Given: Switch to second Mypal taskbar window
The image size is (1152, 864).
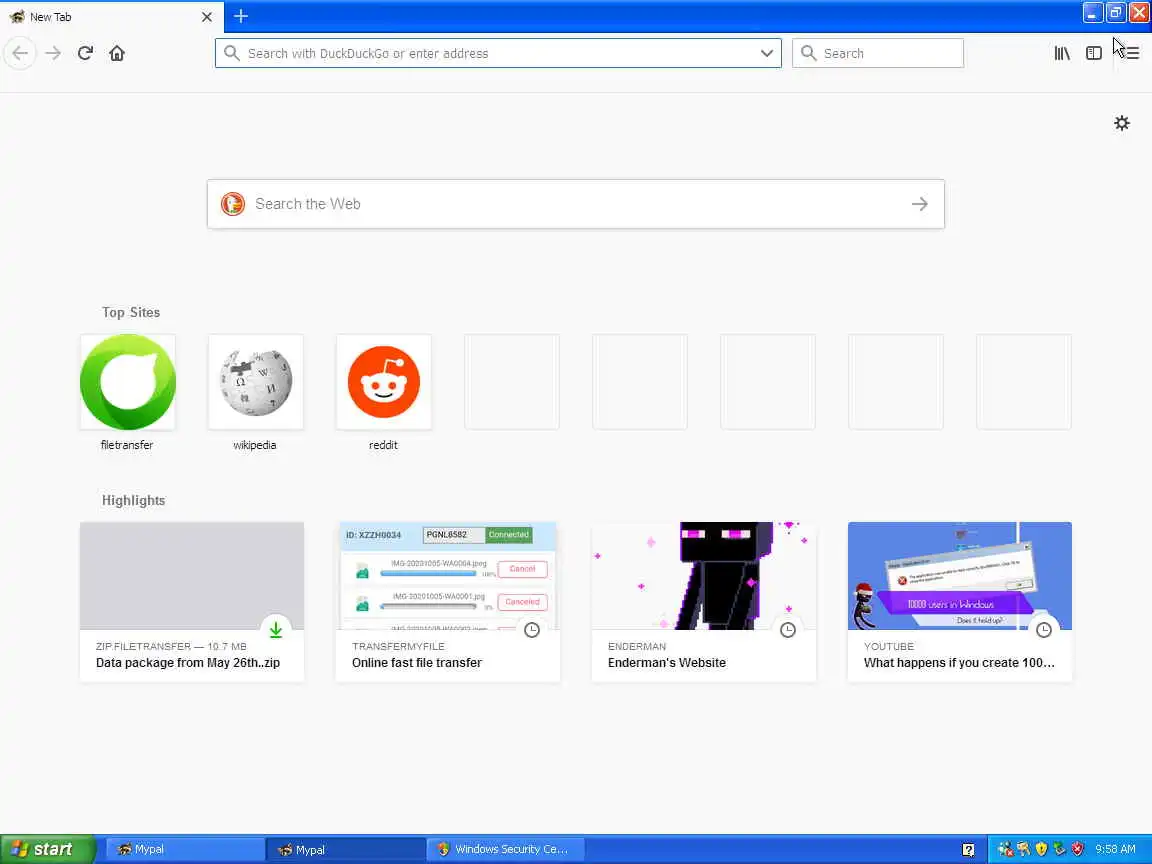Looking at the screenshot, I should [345, 849].
